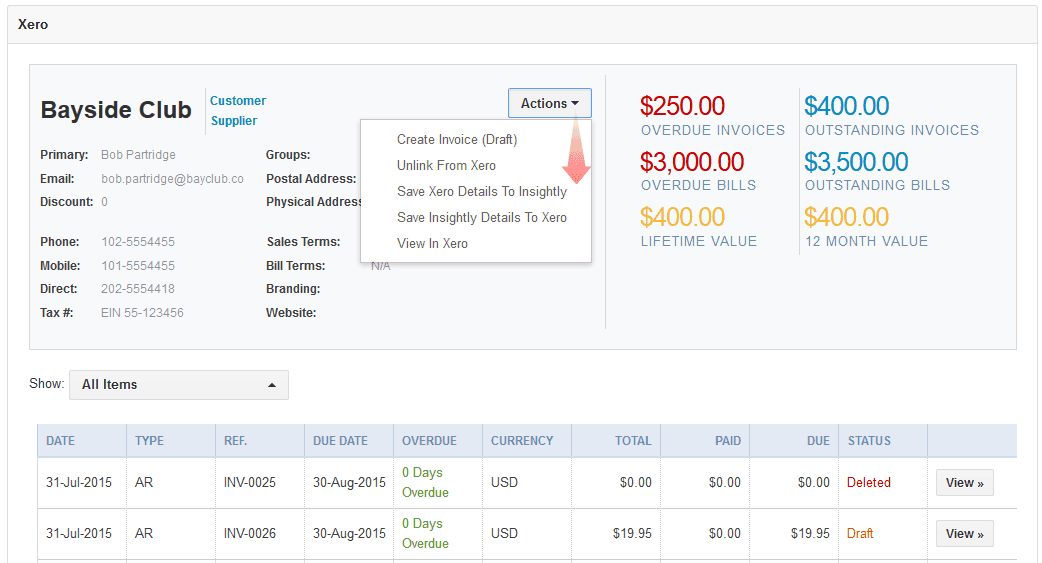View the INV-0026 invoice row
1042x563 pixels.
tap(964, 534)
